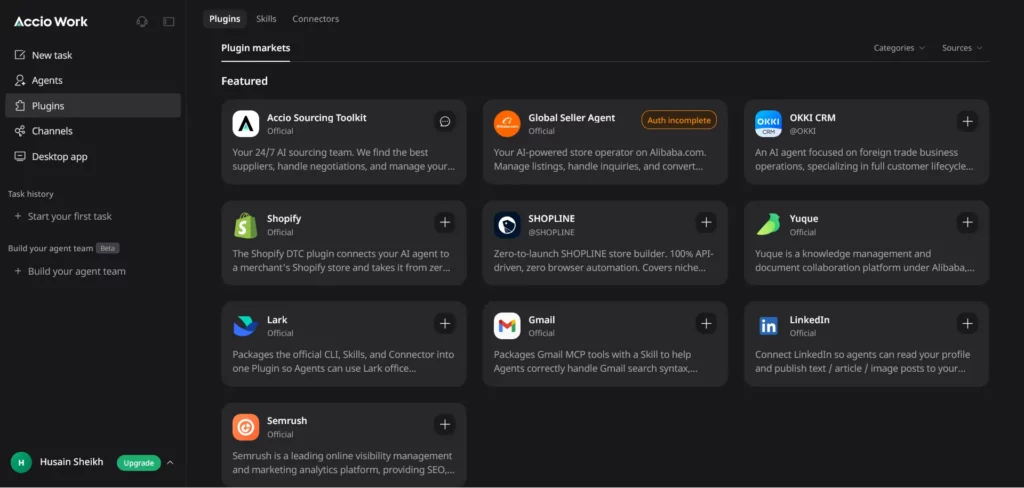Screen dimensions: 1024x488
Task: Select Plugins in the sidebar
Action: pos(93,106)
